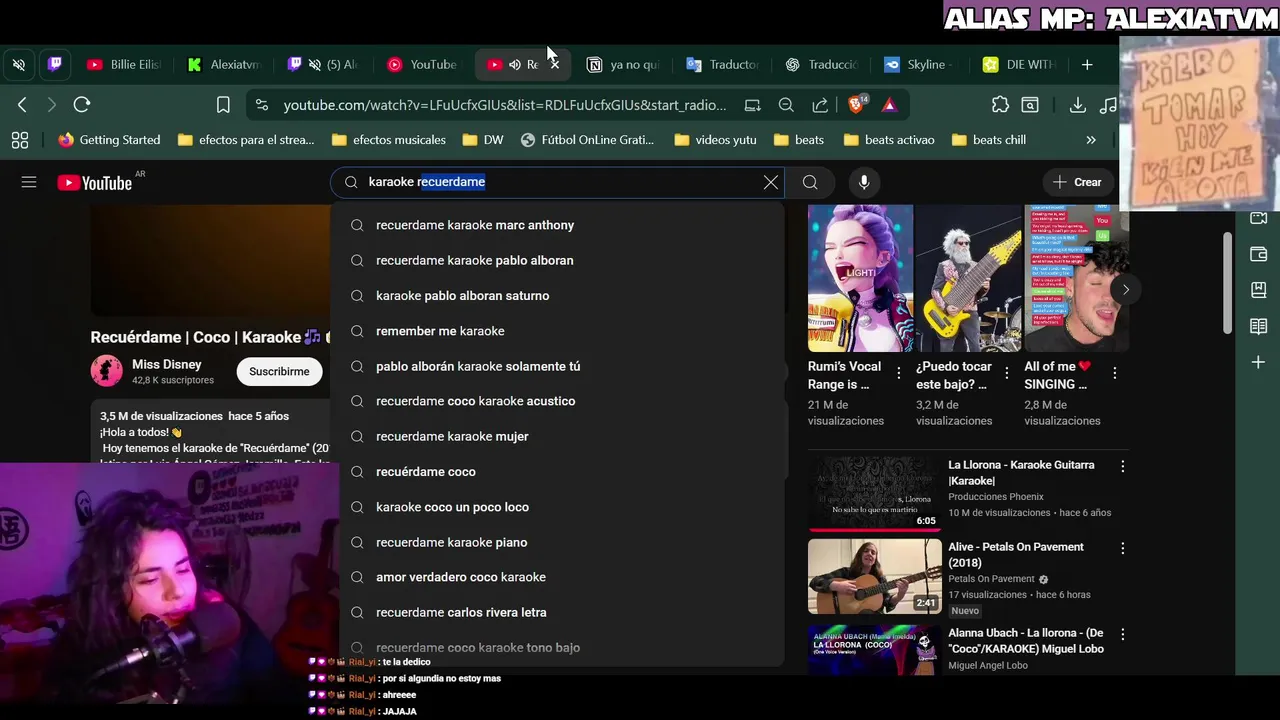1280x720 pixels.
Task: Click the address bar URL
Action: click(x=505, y=104)
